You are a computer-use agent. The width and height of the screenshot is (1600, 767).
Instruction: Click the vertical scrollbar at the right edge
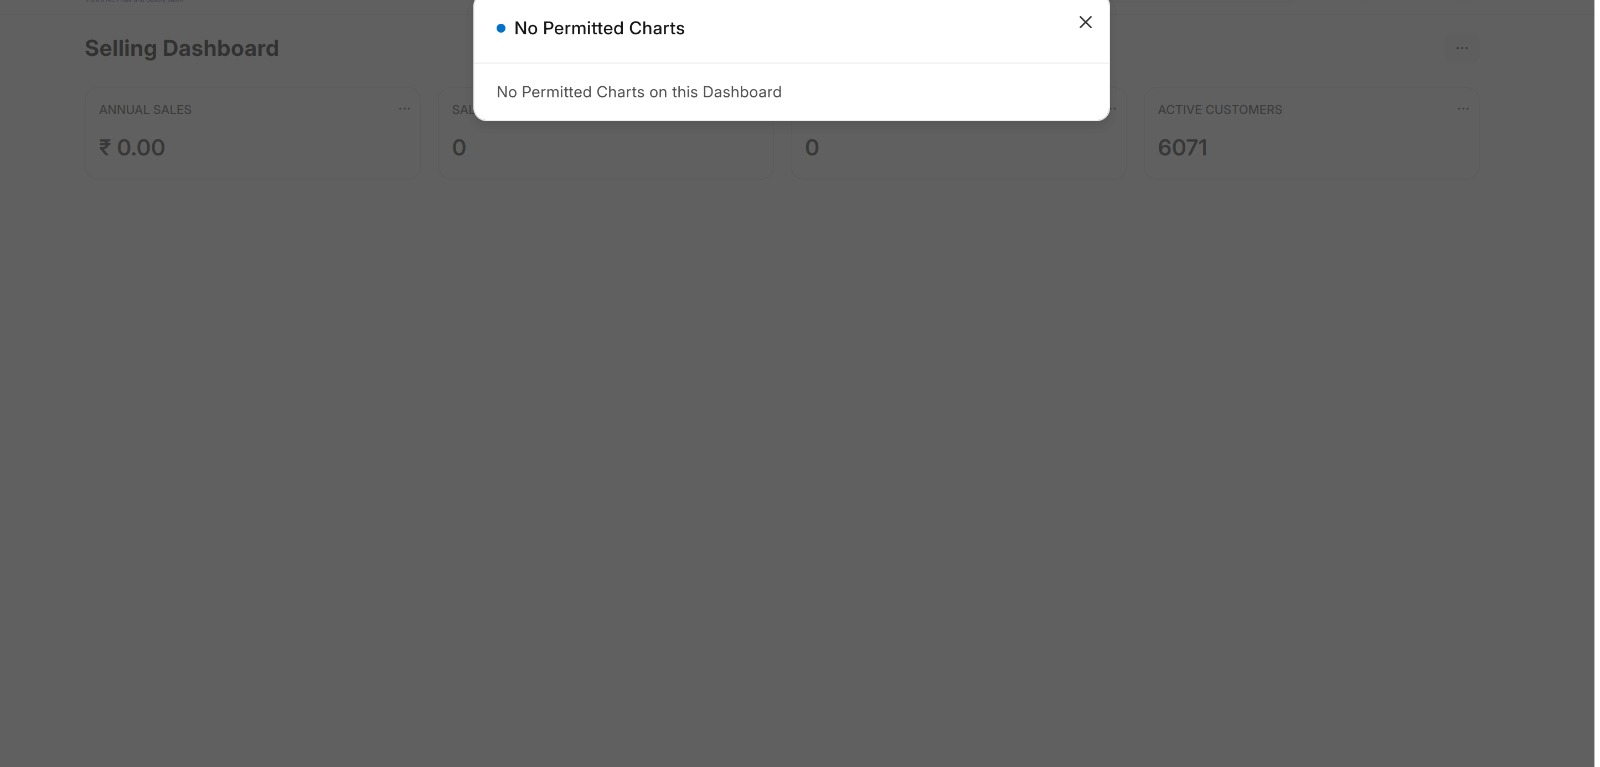(x=1597, y=380)
